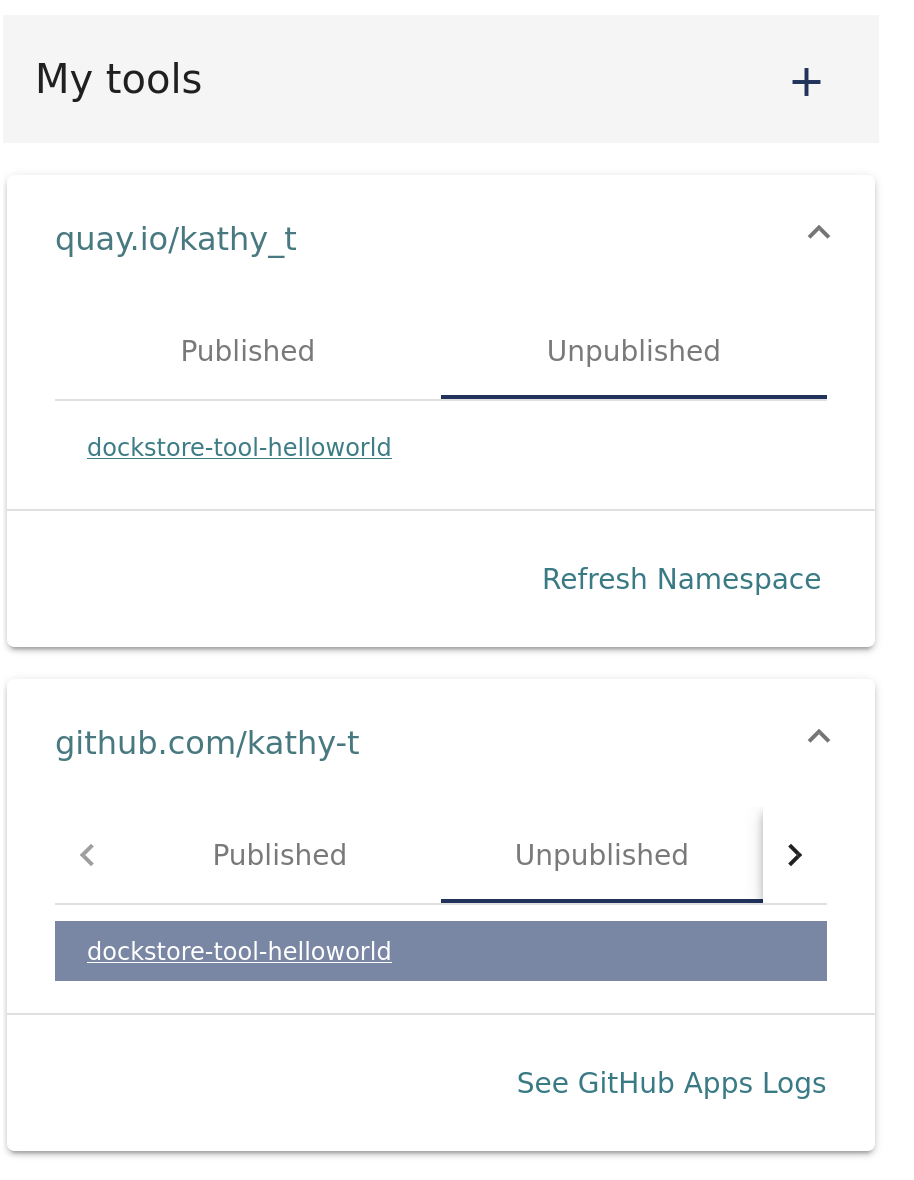
Task: Collapse the github.com/kathy-t panel with its chevron
Action: (818, 737)
